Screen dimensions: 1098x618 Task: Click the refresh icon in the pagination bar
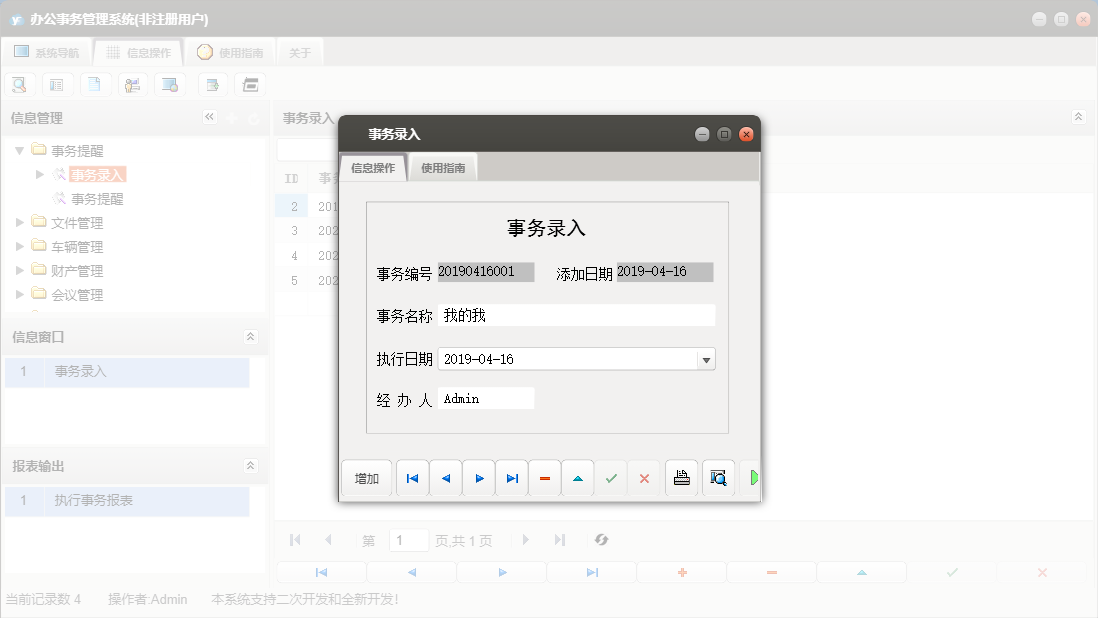pyautogui.click(x=601, y=539)
